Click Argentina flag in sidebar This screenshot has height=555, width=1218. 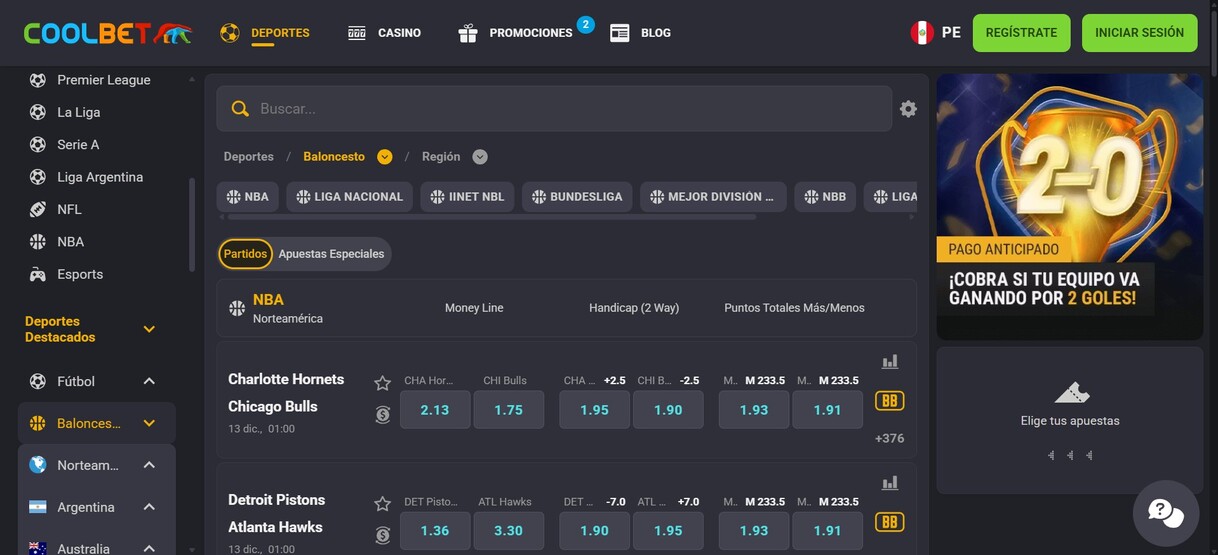point(38,507)
